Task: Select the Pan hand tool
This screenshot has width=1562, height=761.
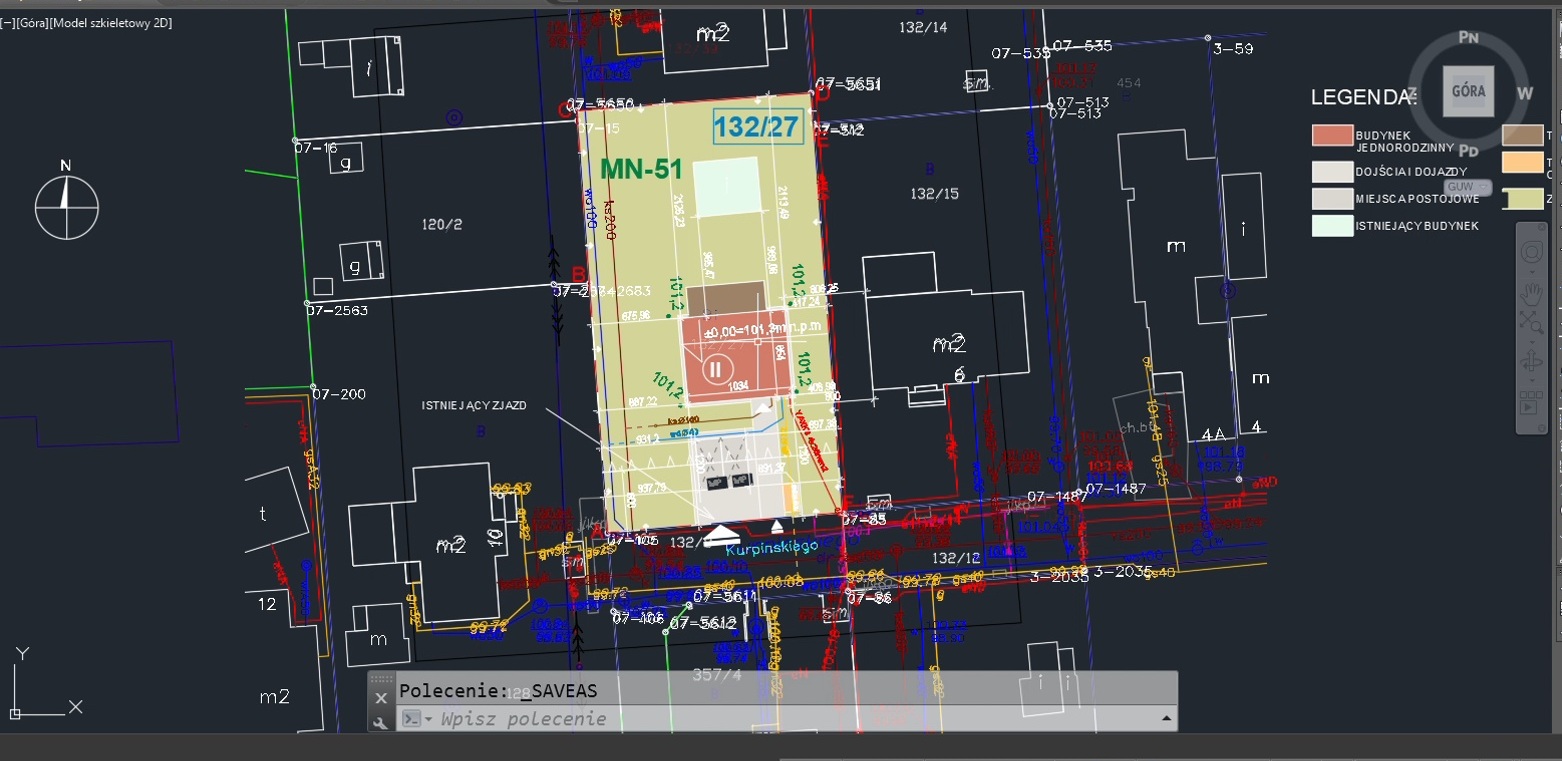Action: pyautogui.click(x=1531, y=293)
